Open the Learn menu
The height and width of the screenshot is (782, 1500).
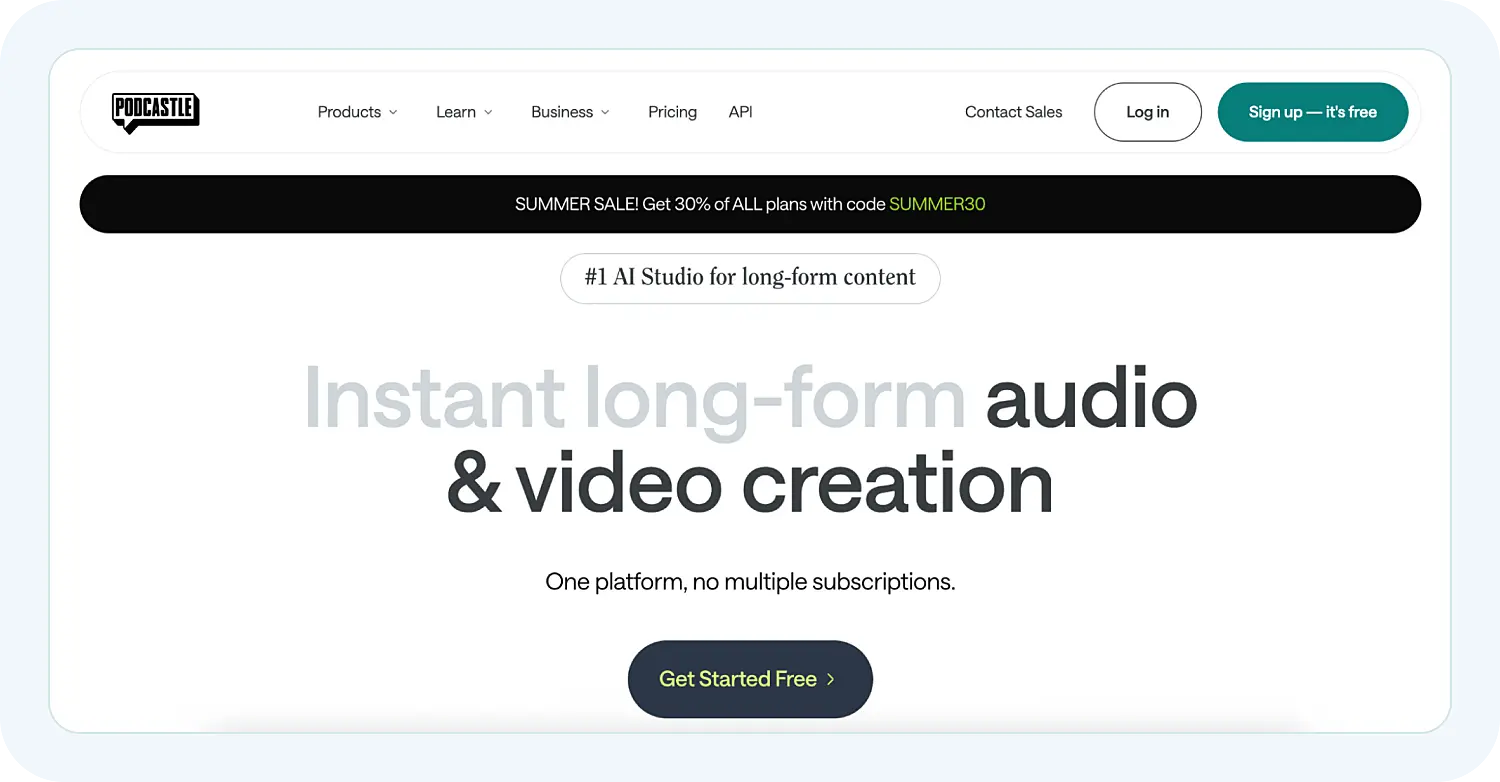[464, 112]
